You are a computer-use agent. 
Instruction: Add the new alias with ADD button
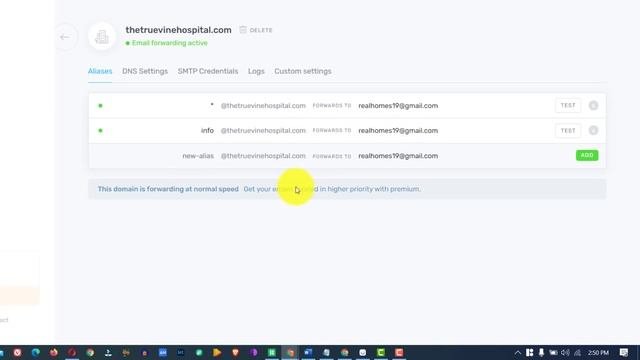click(x=587, y=155)
